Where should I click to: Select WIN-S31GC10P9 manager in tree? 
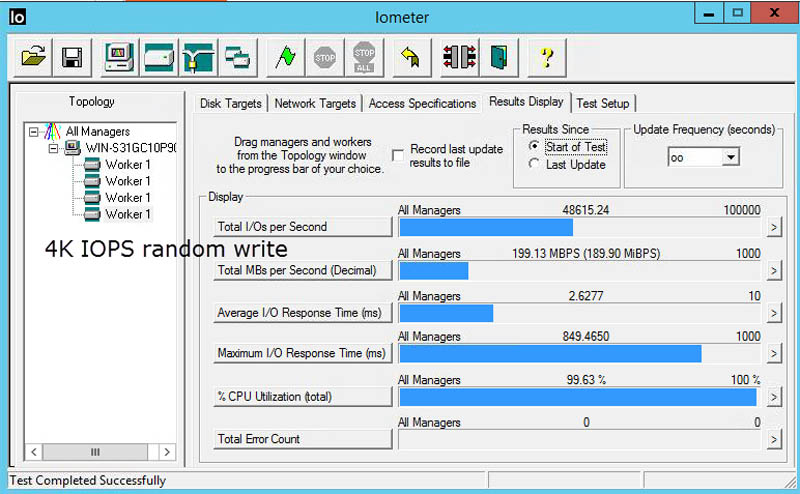click(x=130, y=148)
